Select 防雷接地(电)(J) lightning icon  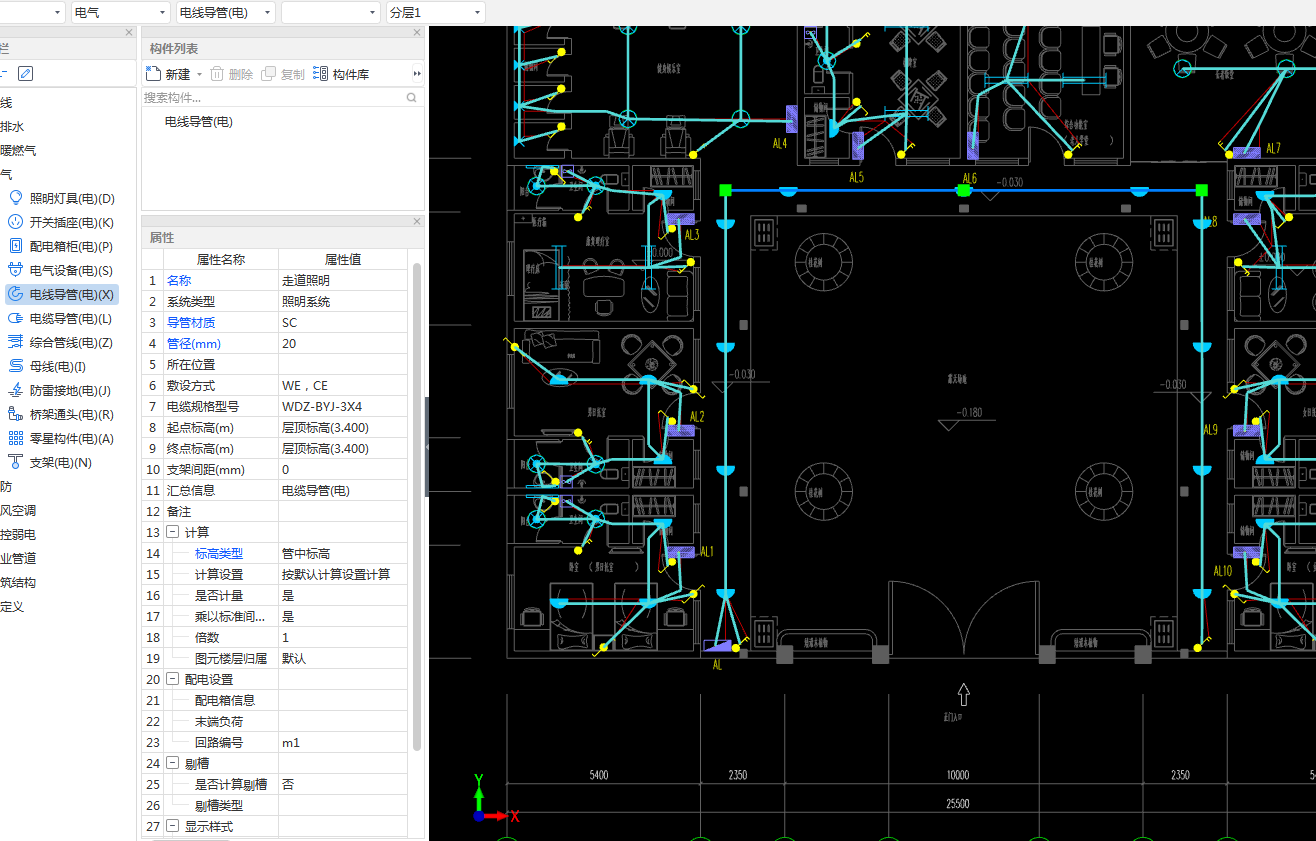[15, 390]
